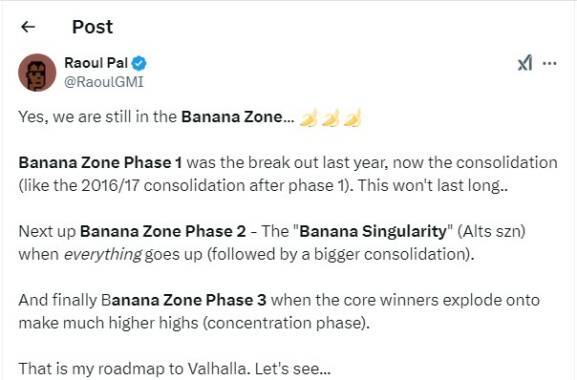577x380 pixels.
Task: Click the first banana emoji
Action: coord(308,118)
